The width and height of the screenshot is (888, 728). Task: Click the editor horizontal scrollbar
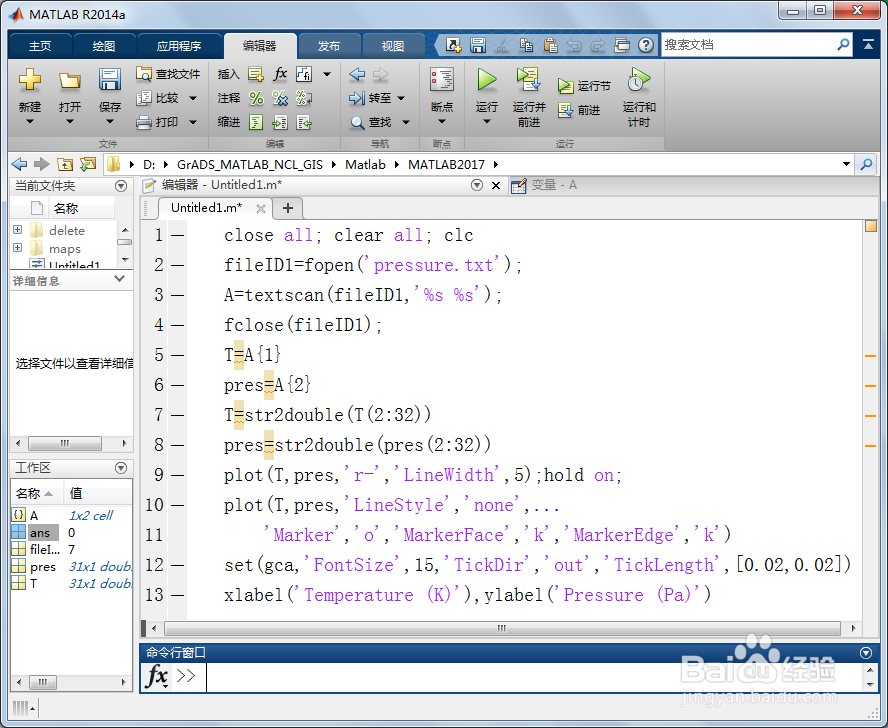click(x=502, y=628)
